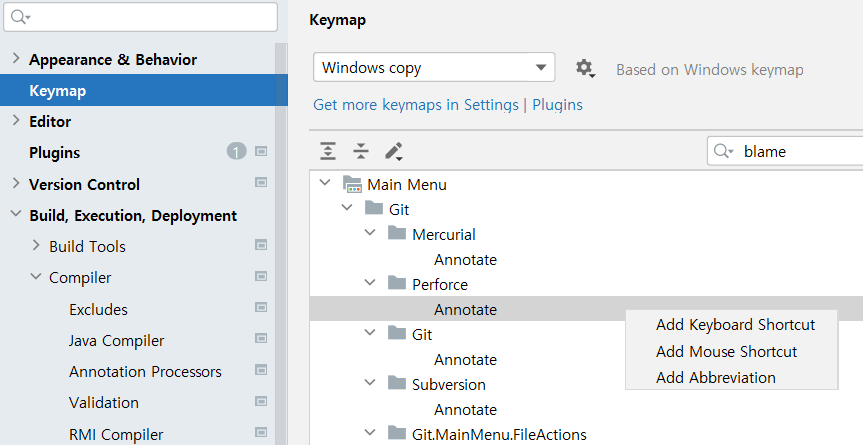Screen dimensions: 863x445
Task: Expand the Appearance & Behavior section
Action: point(16,59)
